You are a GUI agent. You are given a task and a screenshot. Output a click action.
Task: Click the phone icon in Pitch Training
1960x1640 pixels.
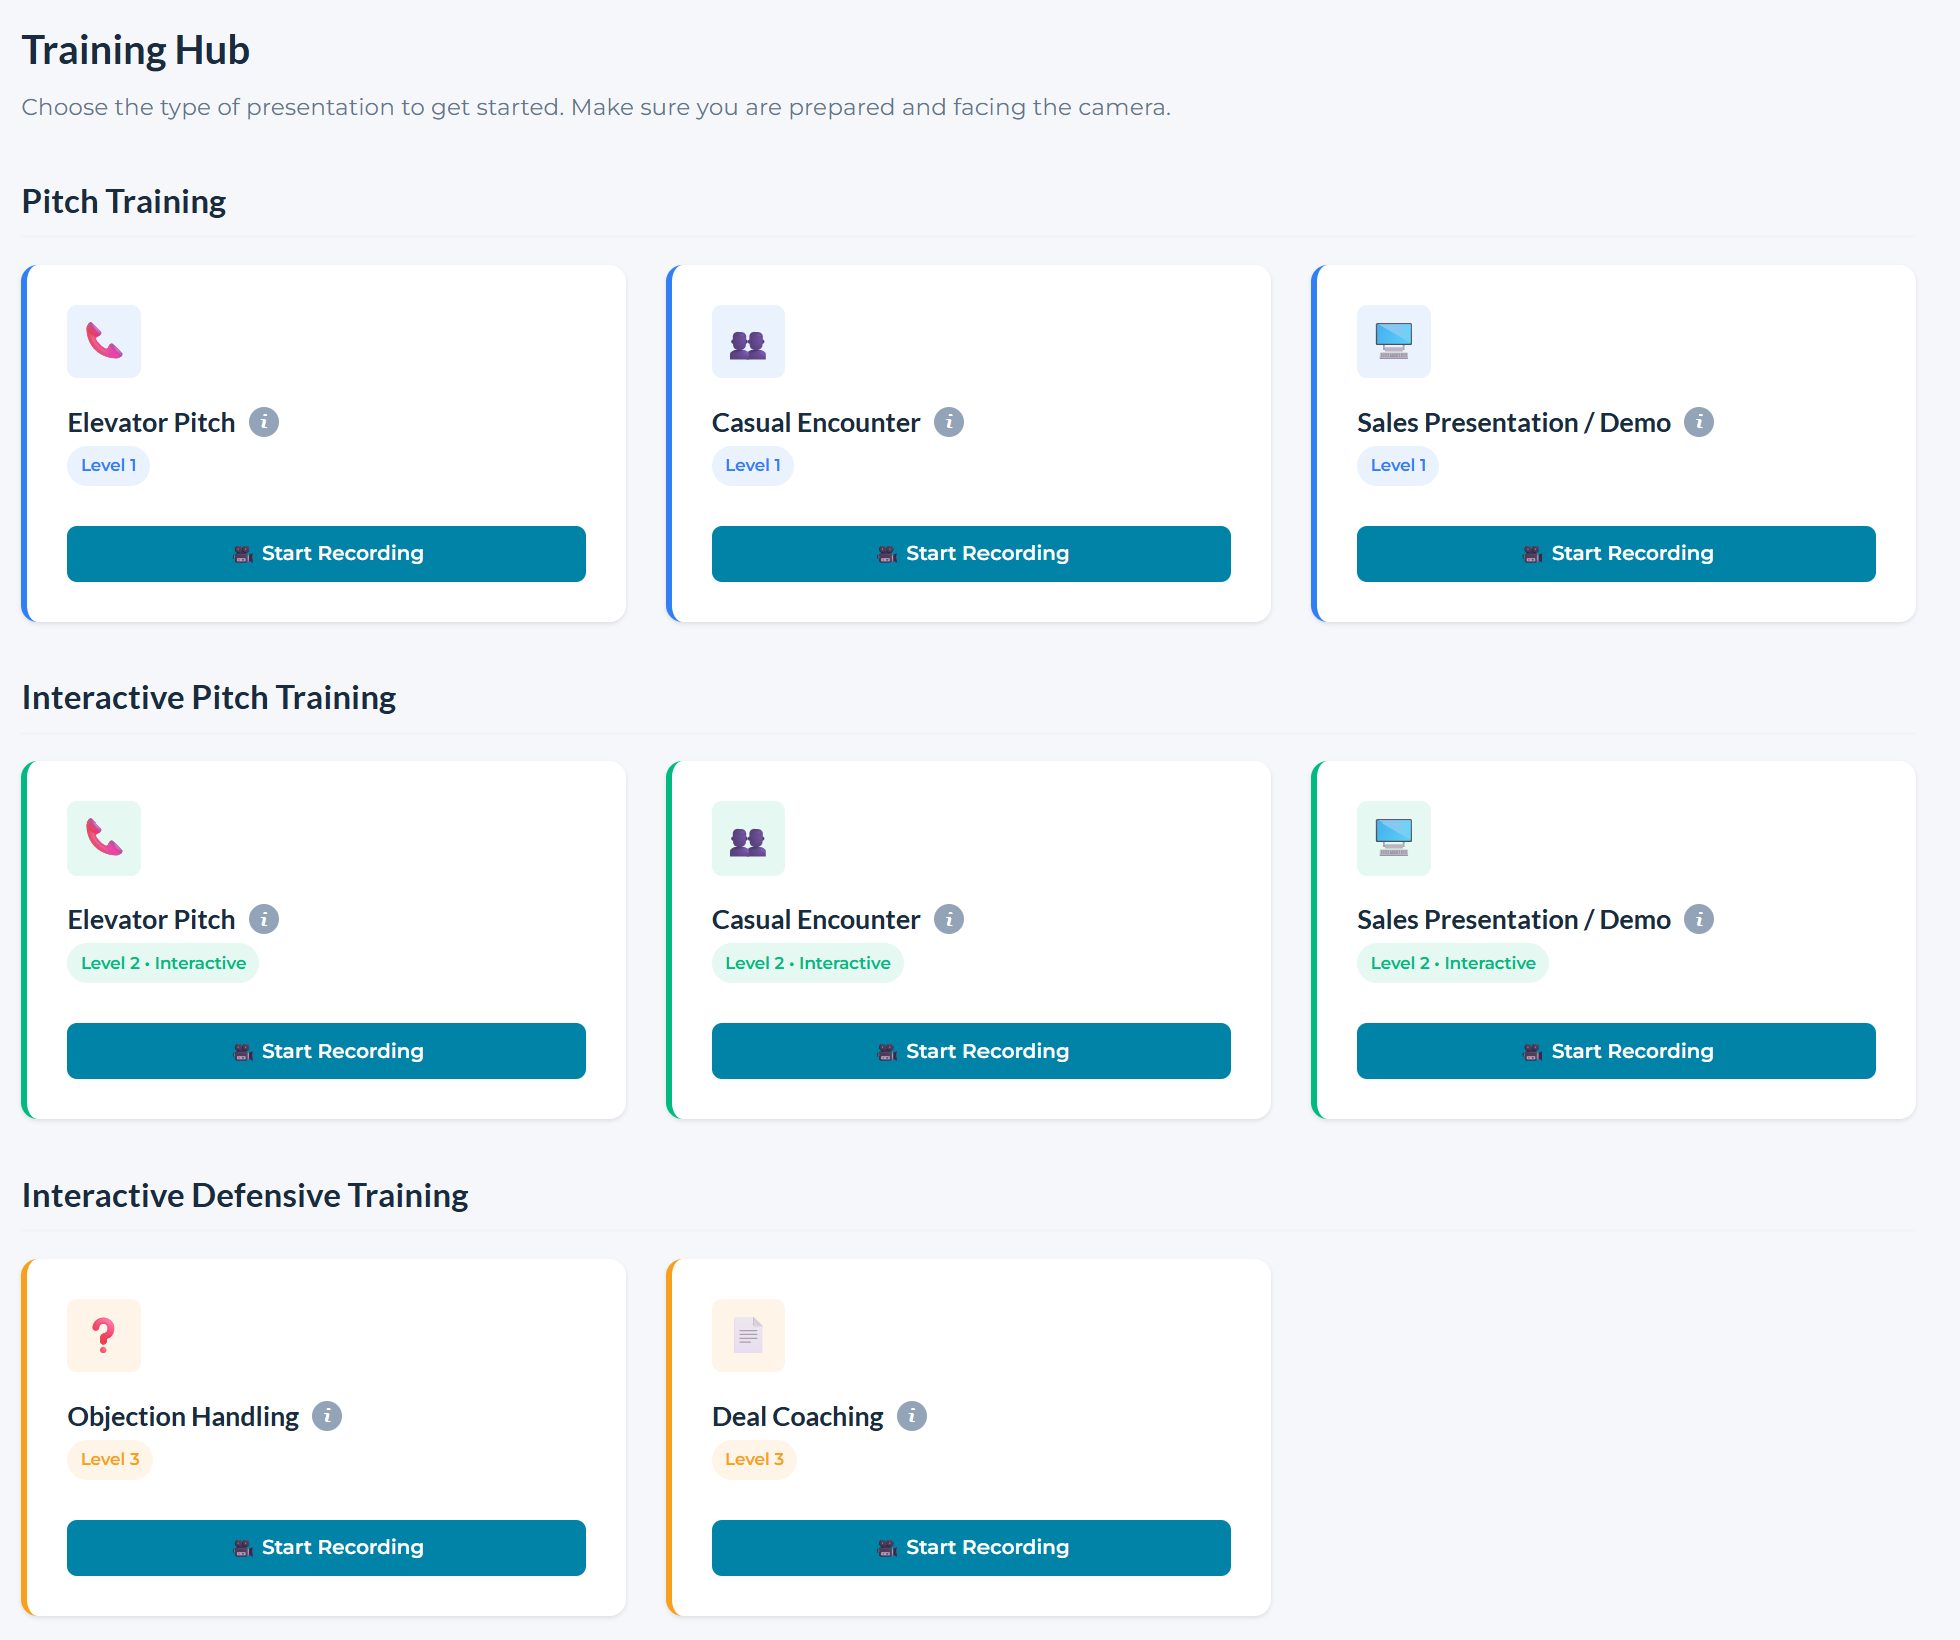104,341
